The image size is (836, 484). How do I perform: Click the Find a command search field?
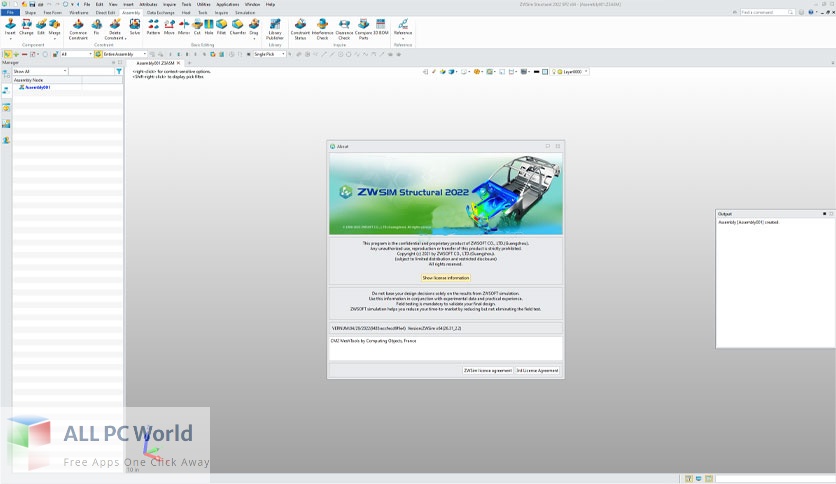click(767, 12)
